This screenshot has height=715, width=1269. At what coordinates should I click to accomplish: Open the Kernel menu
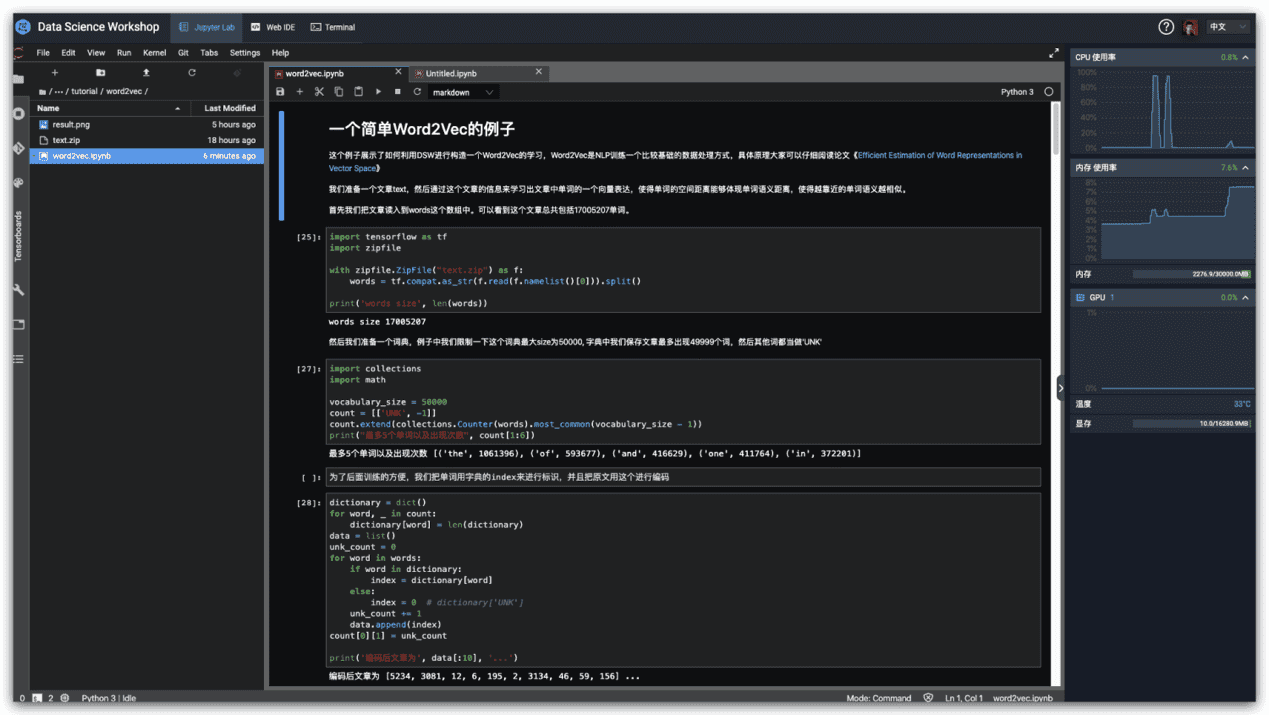point(154,53)
